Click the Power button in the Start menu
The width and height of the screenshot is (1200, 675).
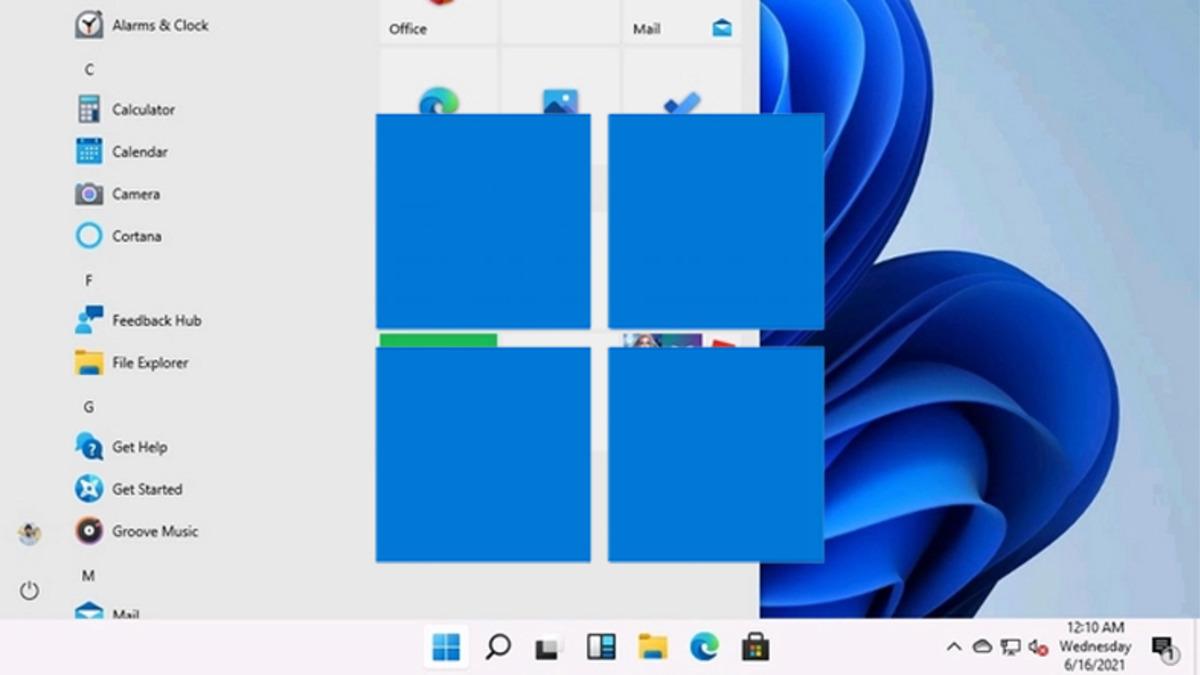point(29,591)
